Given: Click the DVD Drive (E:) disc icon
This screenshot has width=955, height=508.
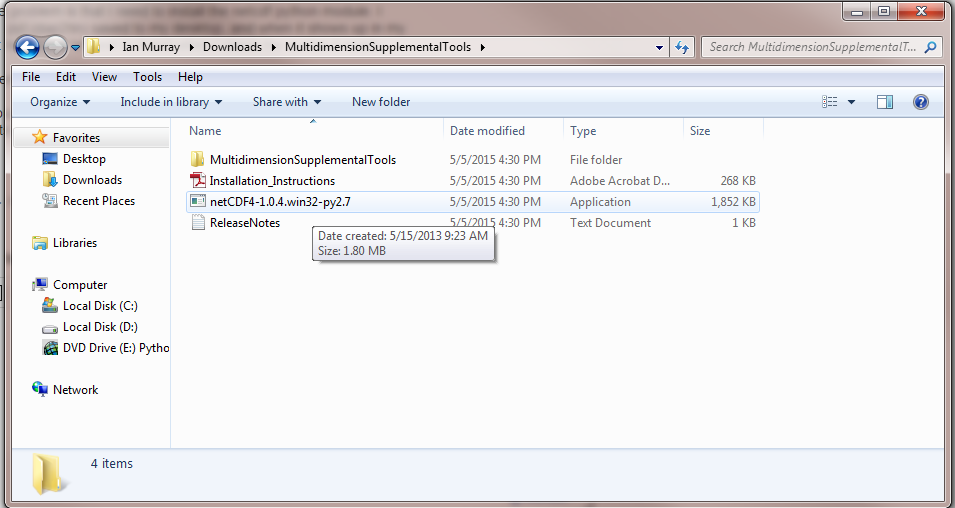Looking at the screenshot, I should click(50, 348).
